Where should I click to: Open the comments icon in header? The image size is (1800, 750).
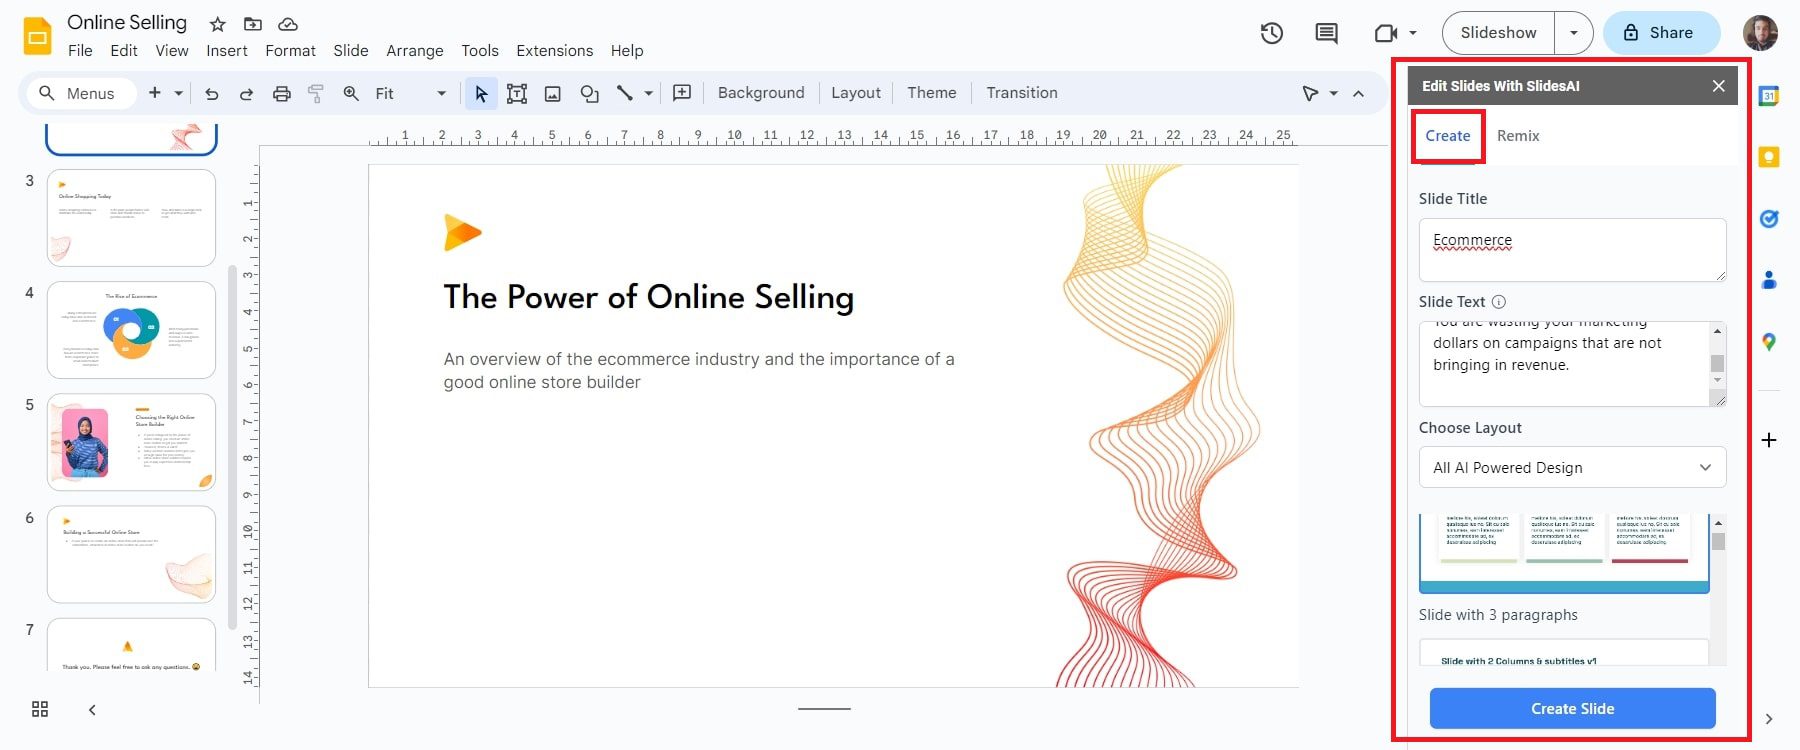coord(1326,33)
